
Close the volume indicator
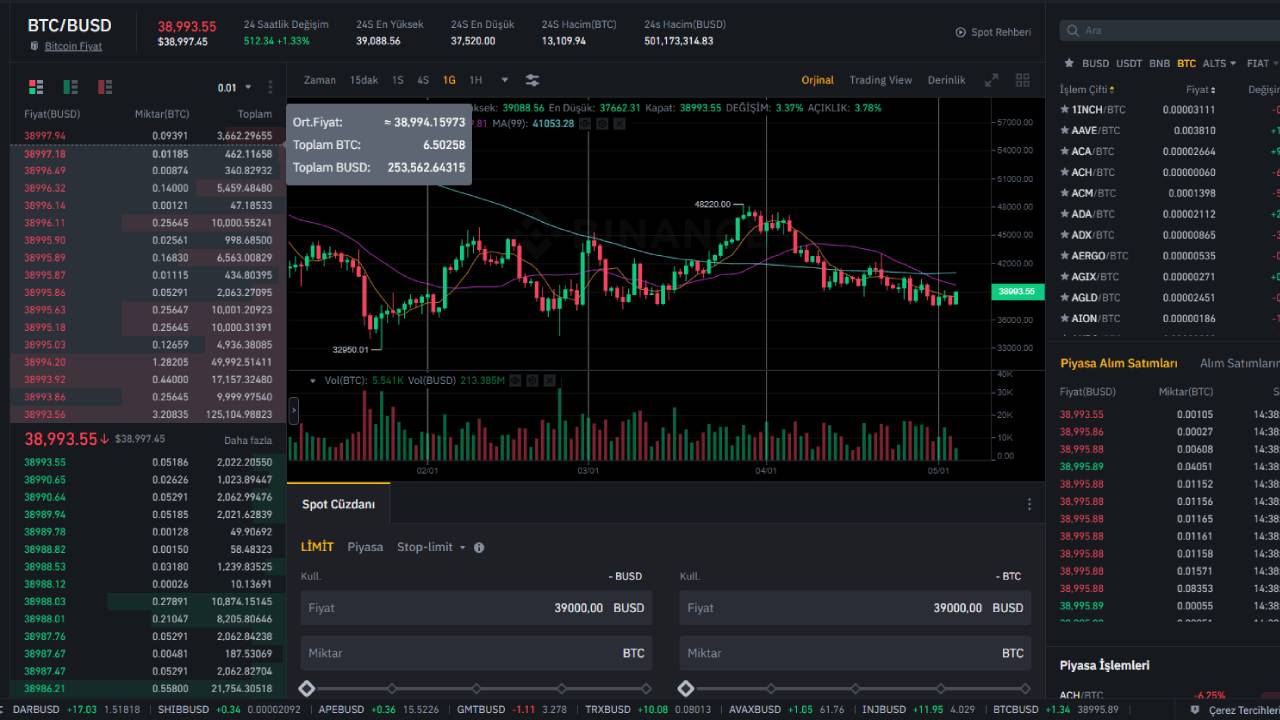[548, 380]
